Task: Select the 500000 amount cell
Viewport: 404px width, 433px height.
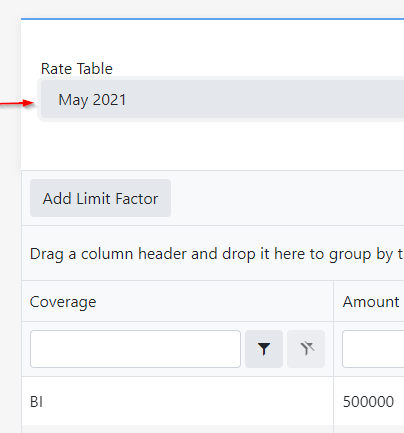Action: (x=369, y=401)
